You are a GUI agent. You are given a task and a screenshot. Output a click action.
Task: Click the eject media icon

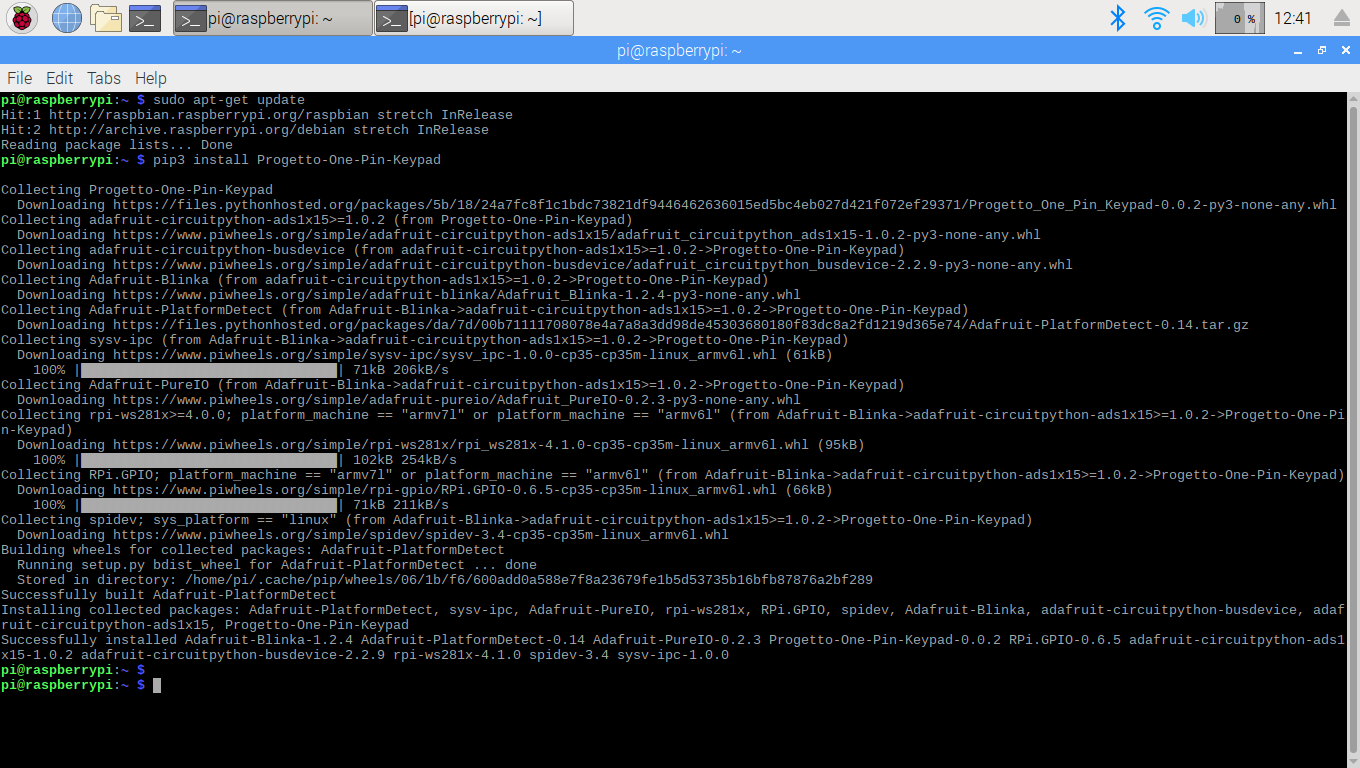point(1342,18)
